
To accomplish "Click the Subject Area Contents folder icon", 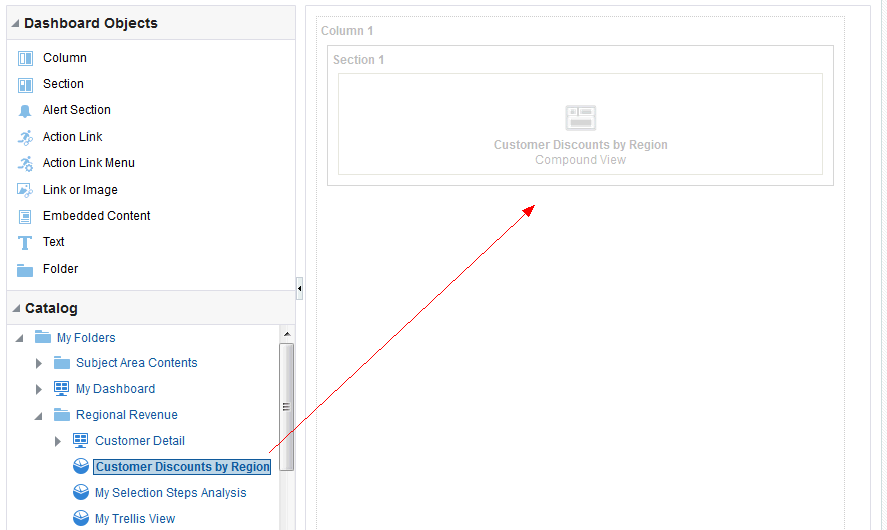I will pos(62,363).
